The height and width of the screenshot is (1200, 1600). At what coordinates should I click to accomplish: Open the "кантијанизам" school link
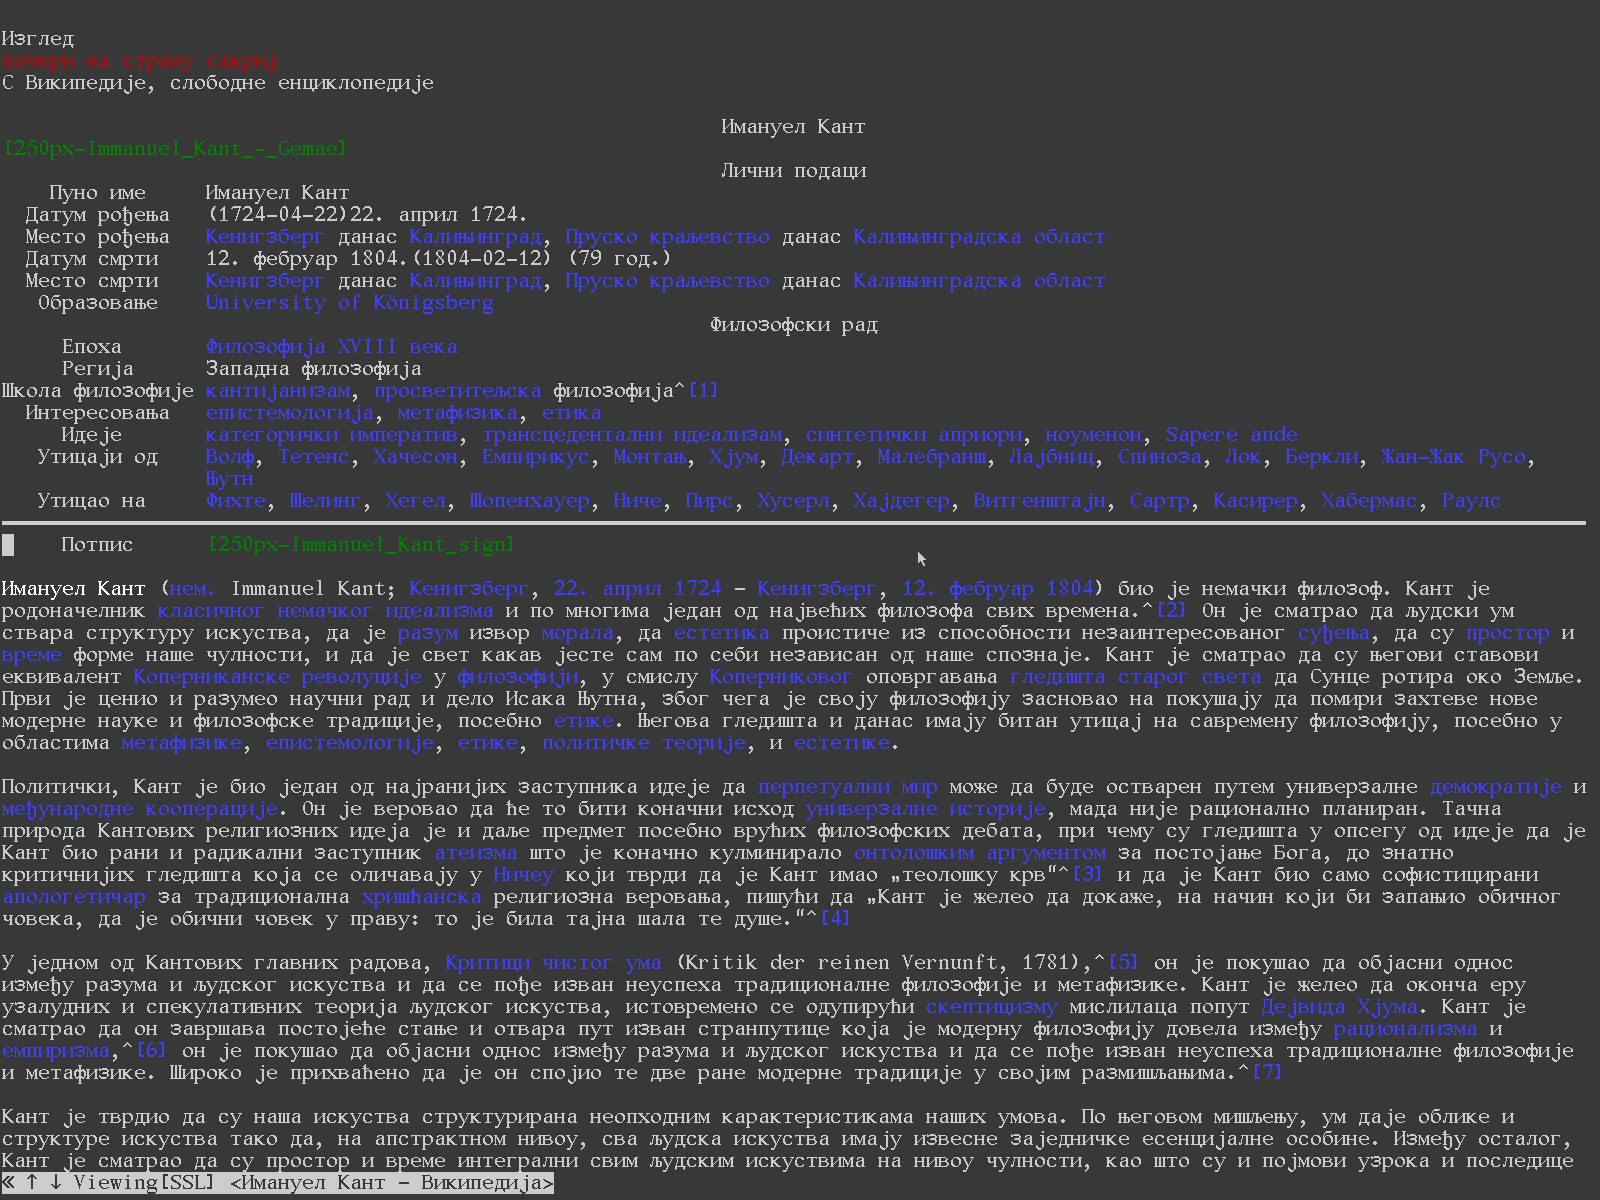278,391
